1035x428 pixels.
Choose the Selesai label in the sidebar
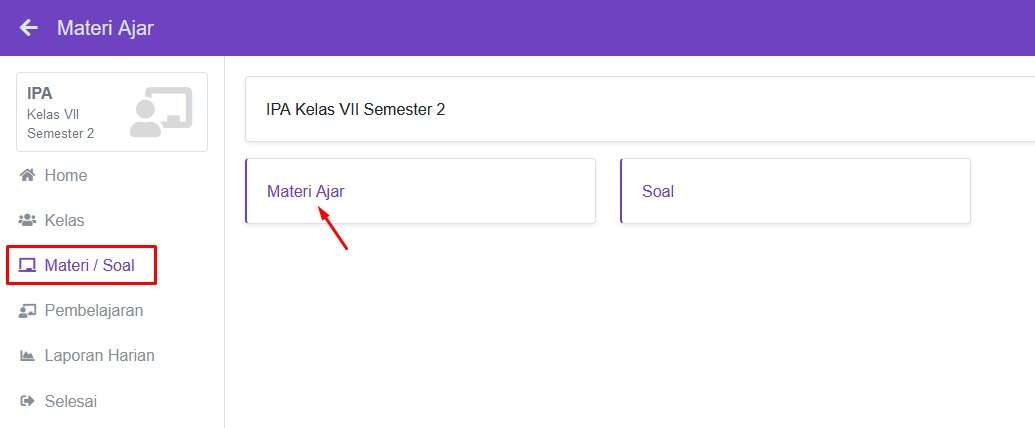click(70, 402)
